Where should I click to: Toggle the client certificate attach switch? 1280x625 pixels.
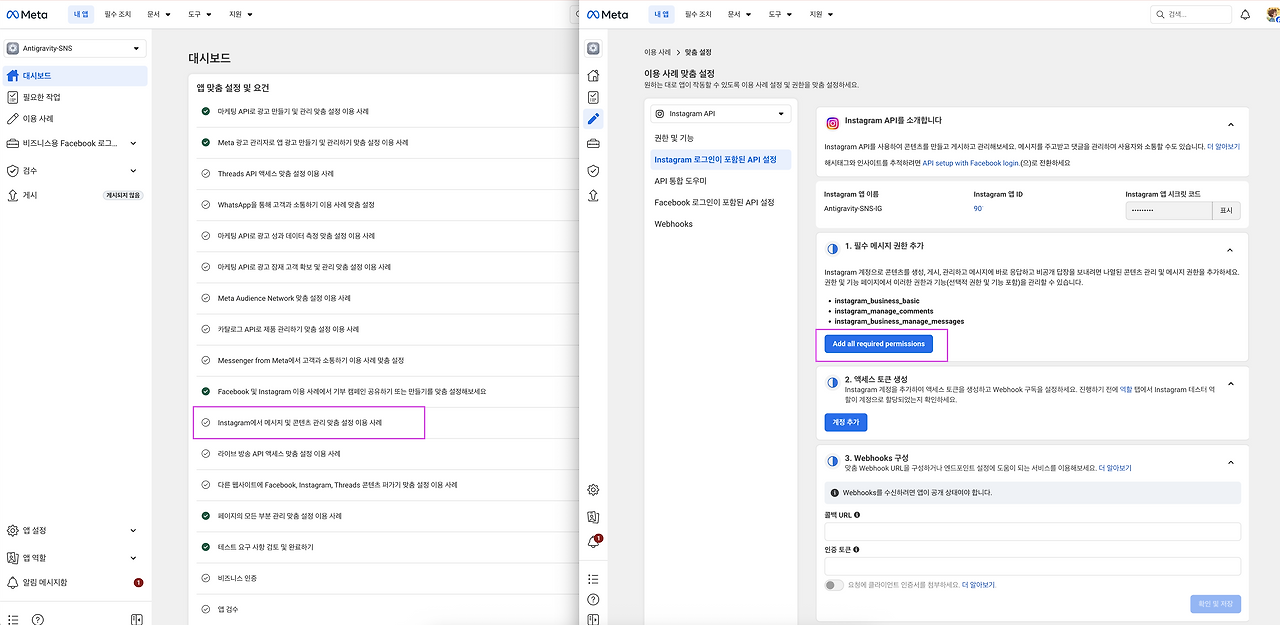click(834, 585)
